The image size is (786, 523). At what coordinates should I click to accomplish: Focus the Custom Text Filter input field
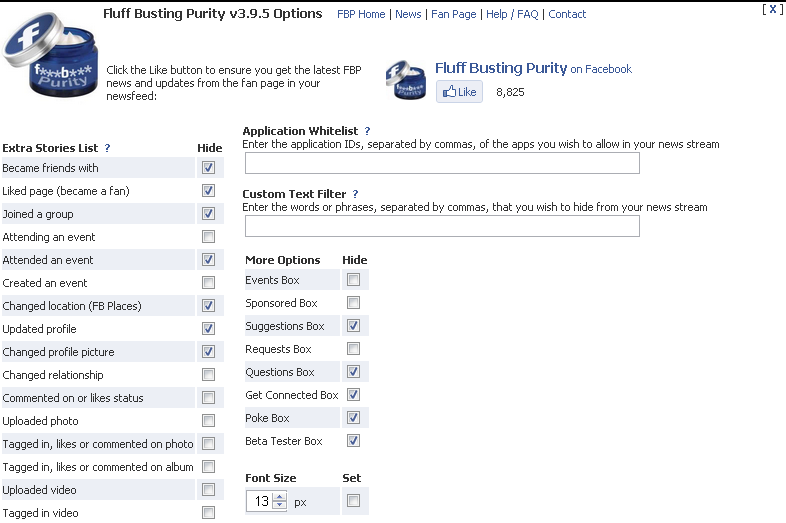pyautogui.click(x=442, y=226)
